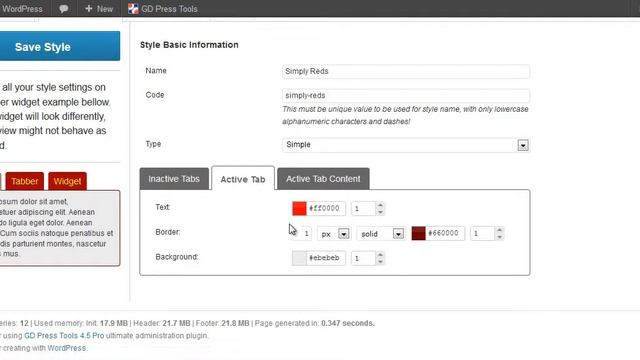
Task: Open the Border unit px dropdown
Action: pyautogui.click(x=334, y=234)
